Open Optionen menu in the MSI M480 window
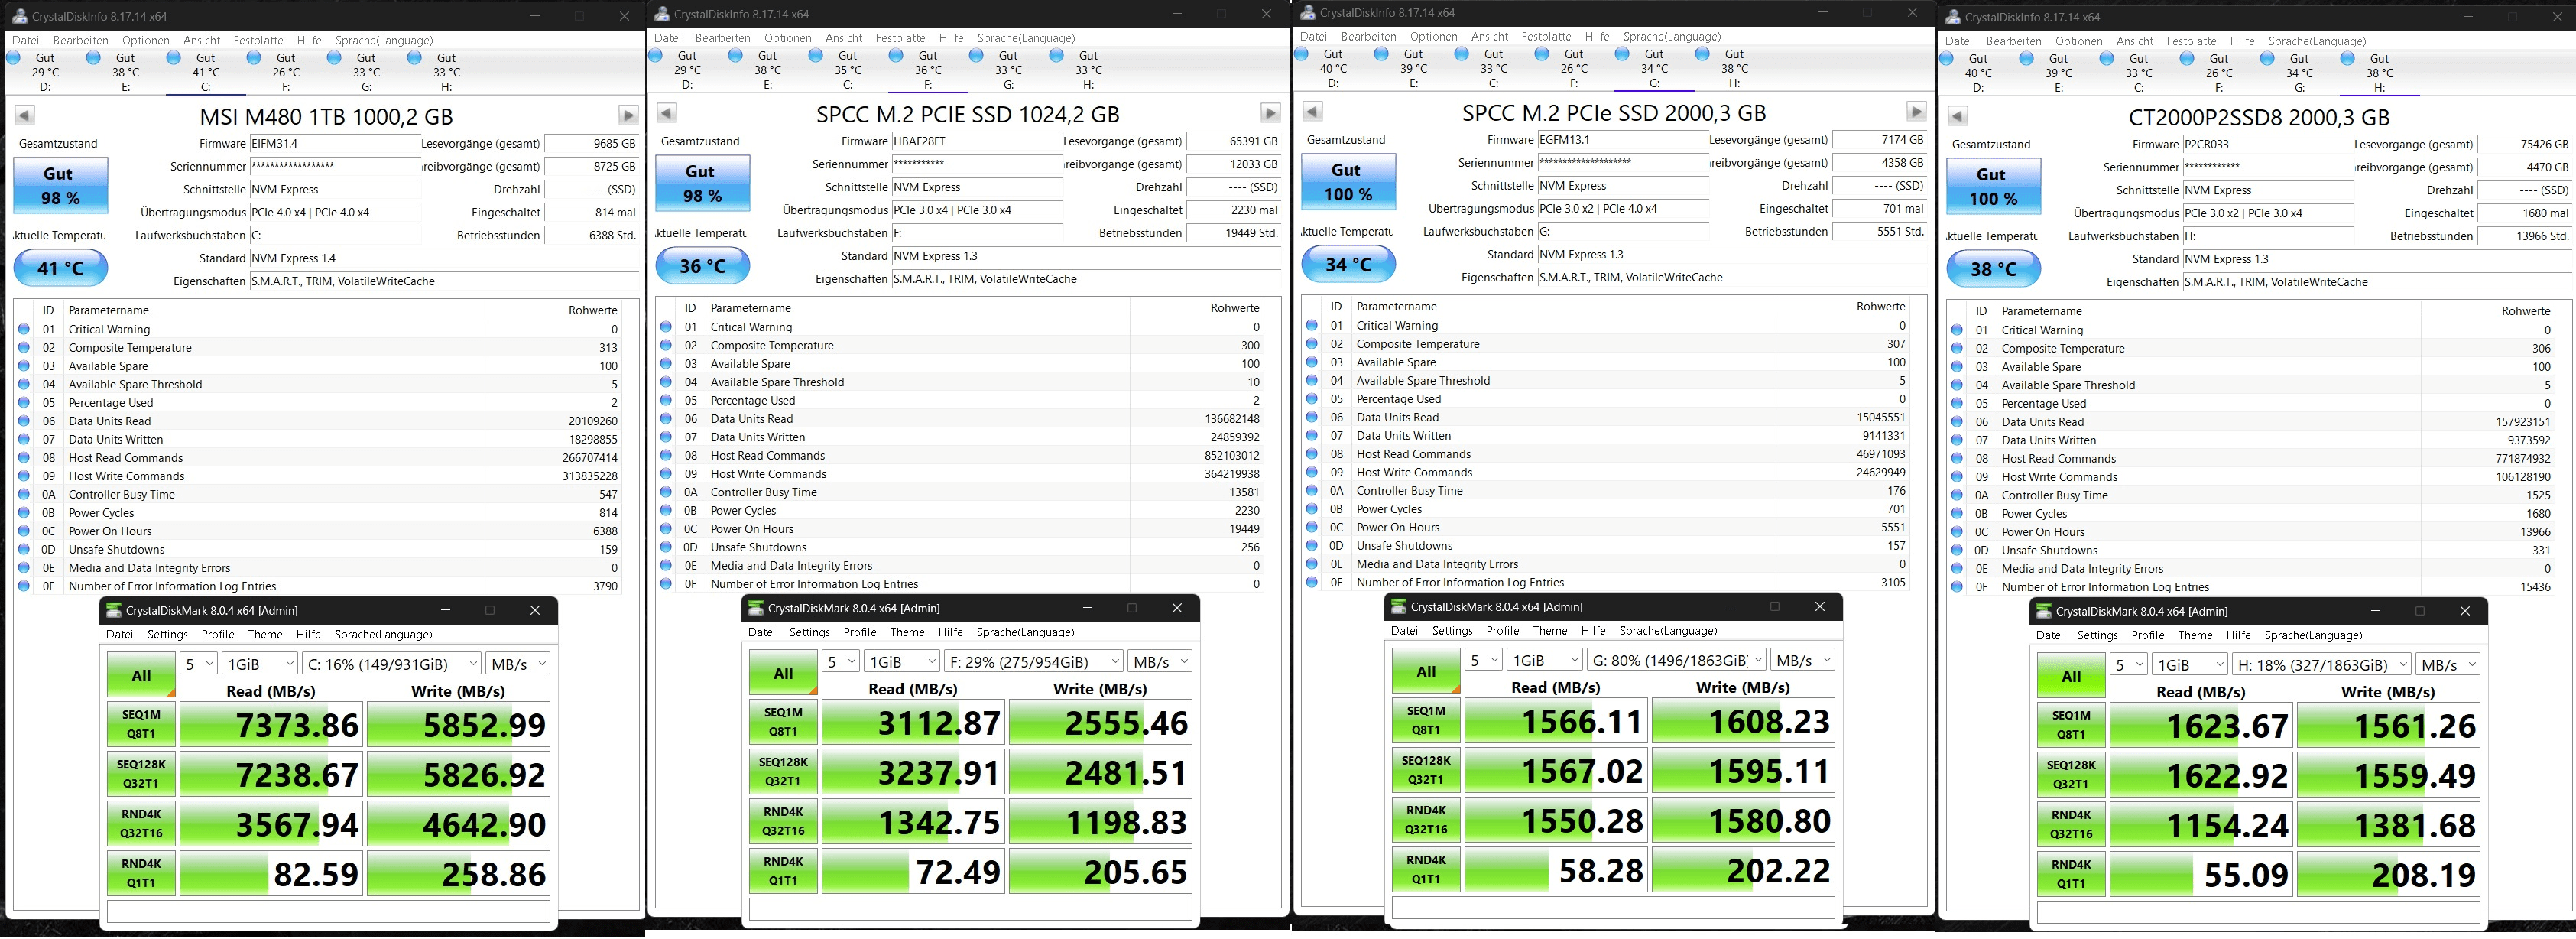This screenshot has width=2576, height=939. 146,41
